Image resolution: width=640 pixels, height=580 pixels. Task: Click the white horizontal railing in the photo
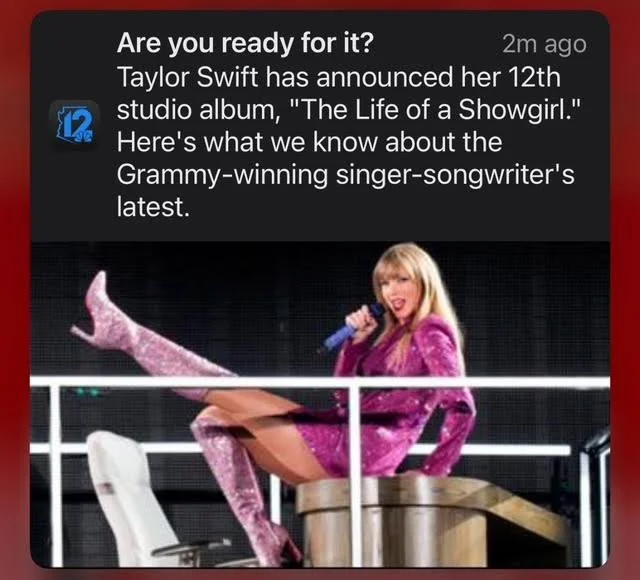coord(320,382)
